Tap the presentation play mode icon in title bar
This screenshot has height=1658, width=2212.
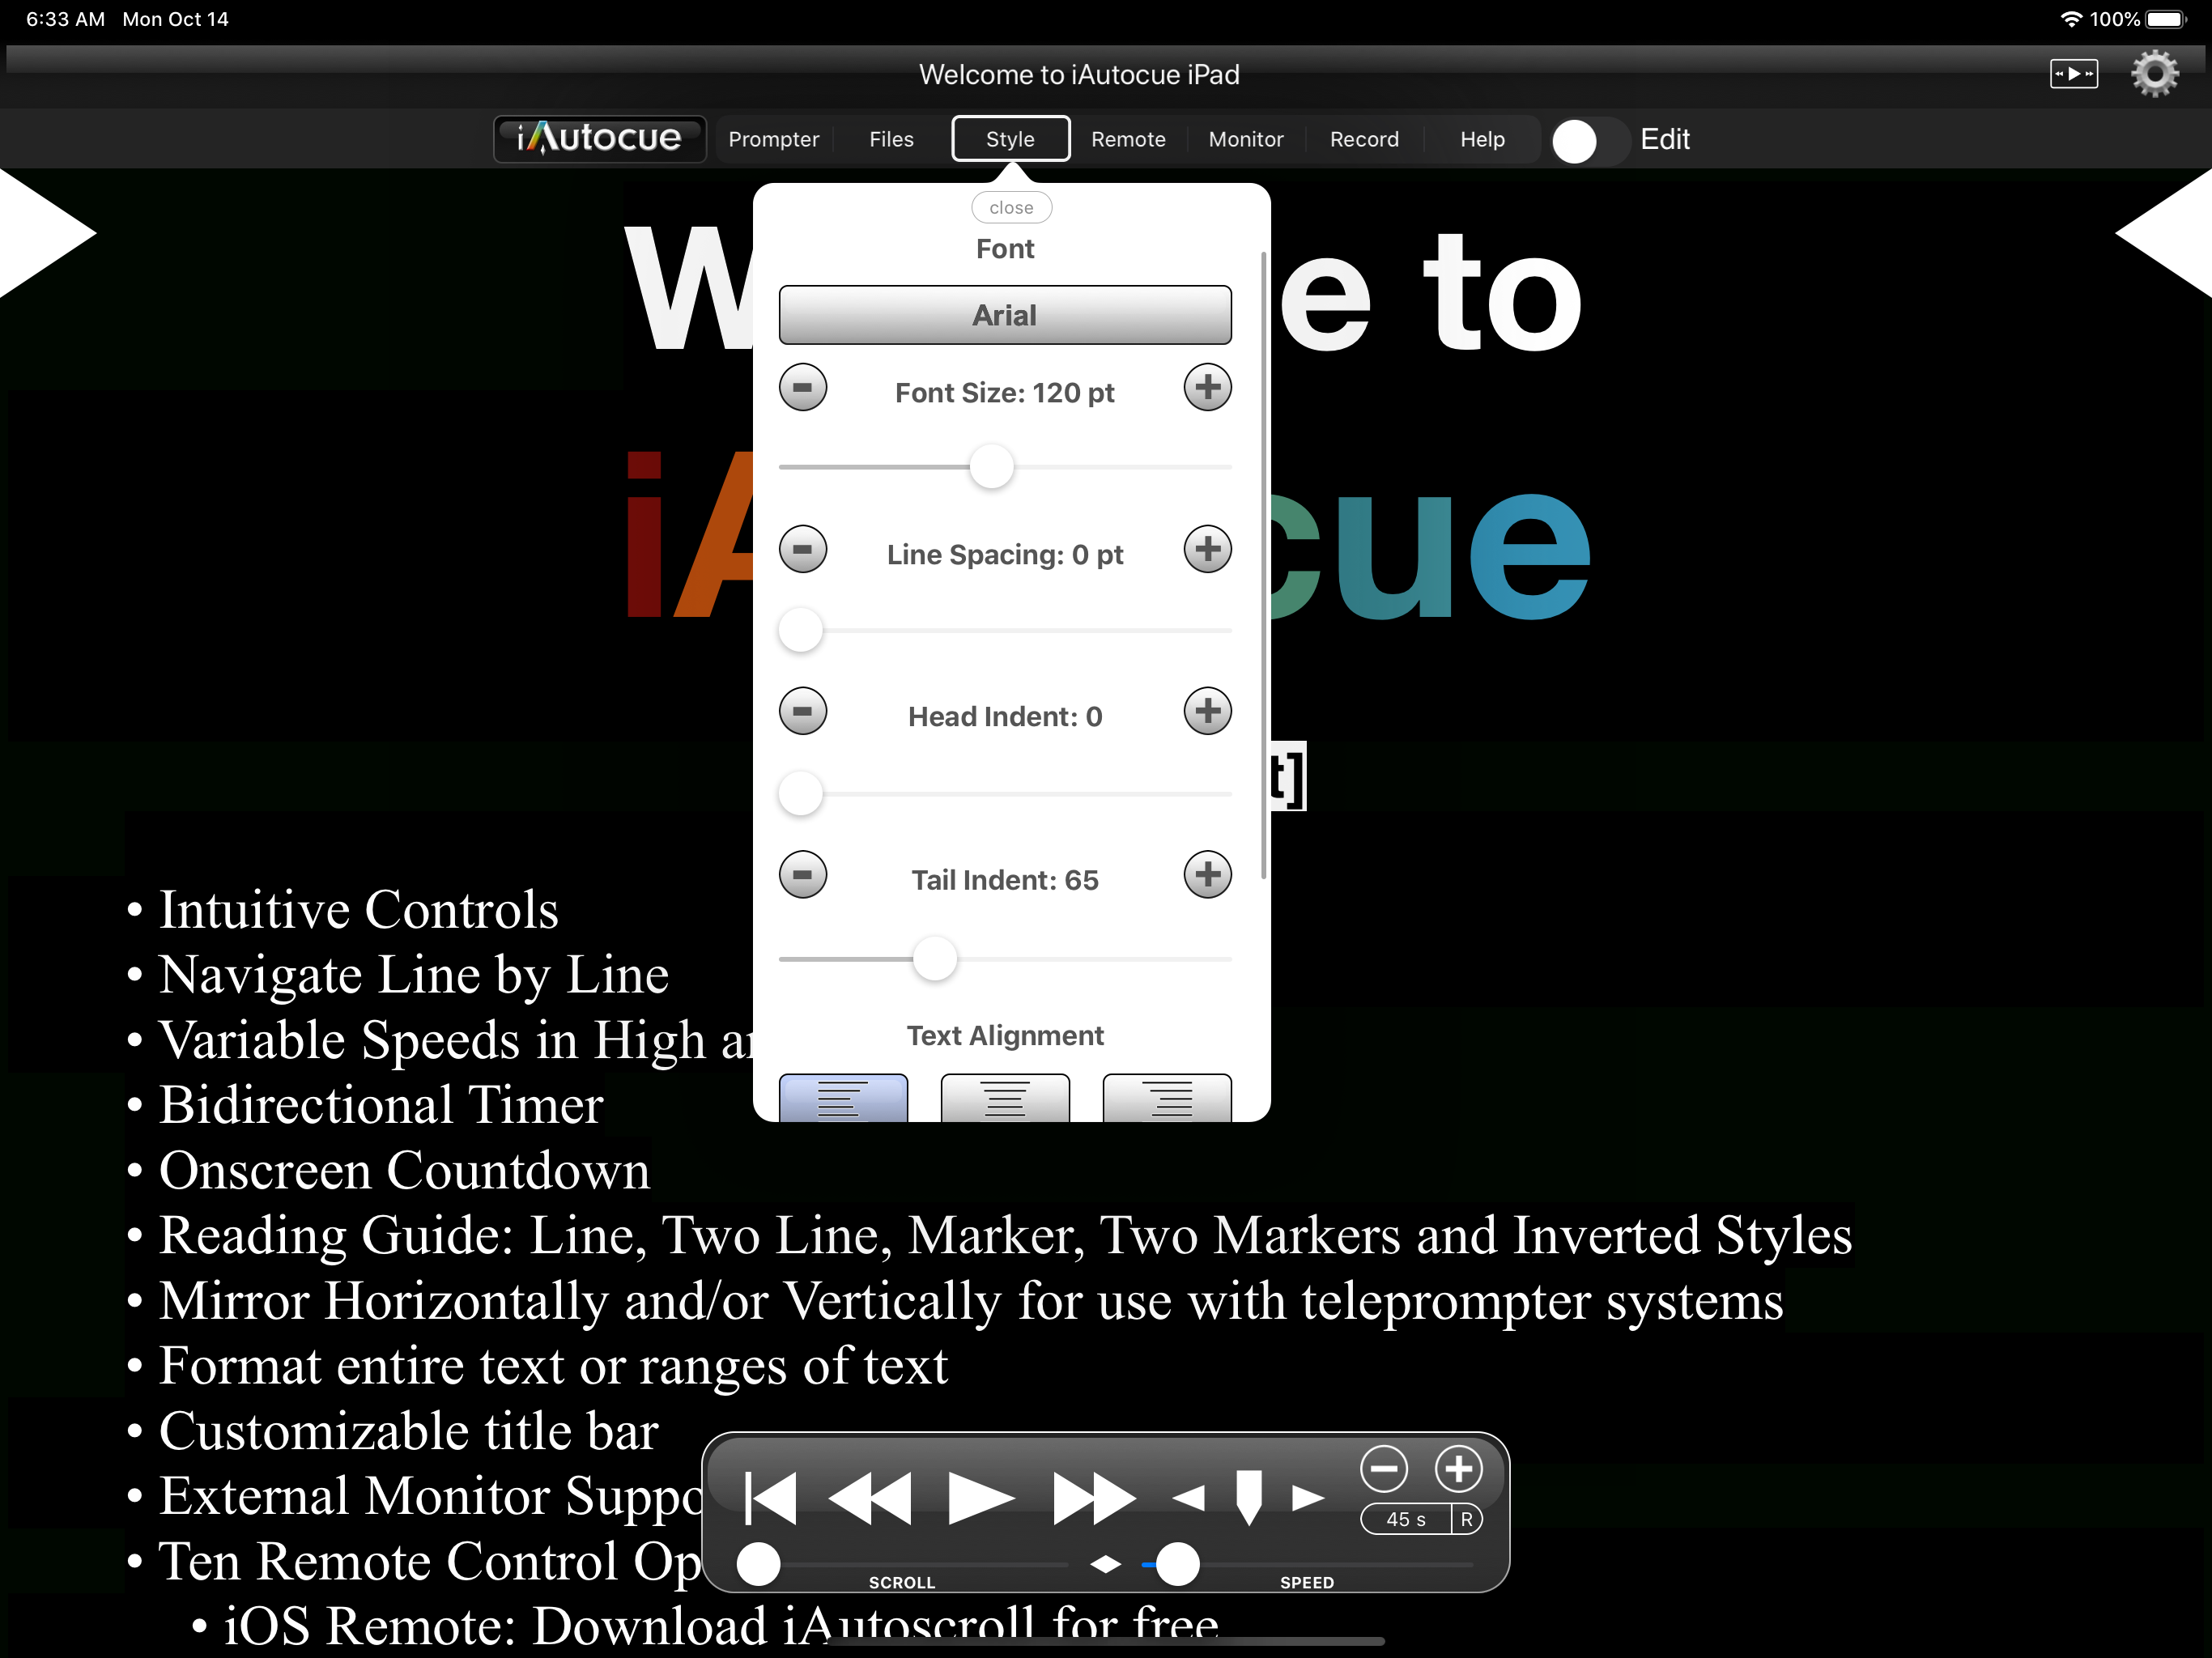(2073, 74)
